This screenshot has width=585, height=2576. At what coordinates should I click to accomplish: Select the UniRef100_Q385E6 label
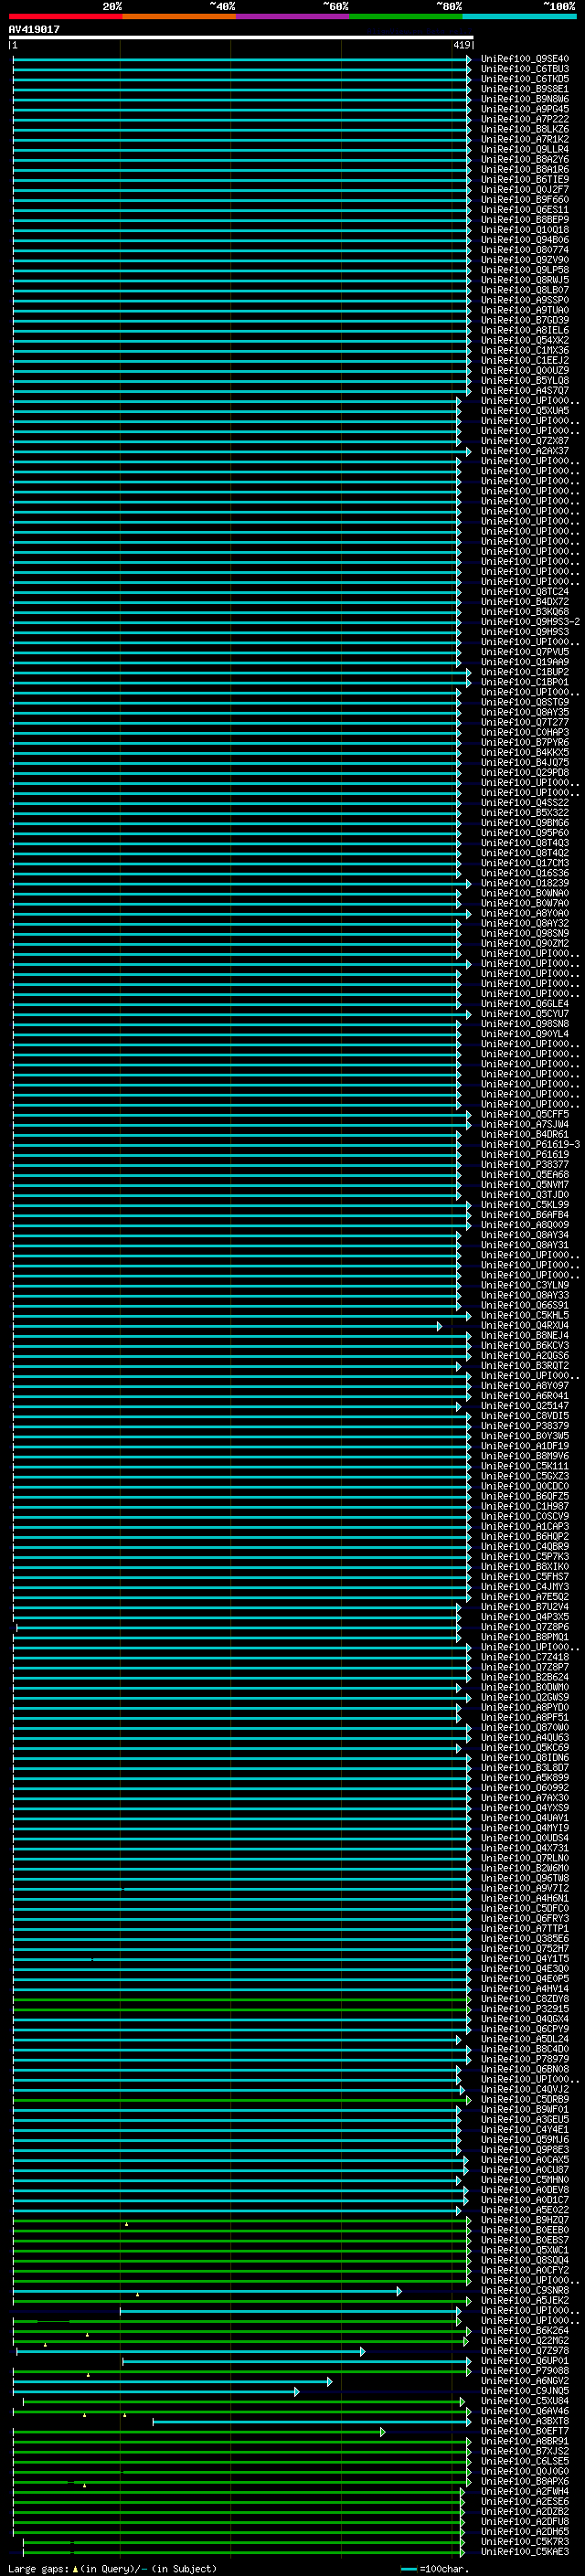(524, 1938)
